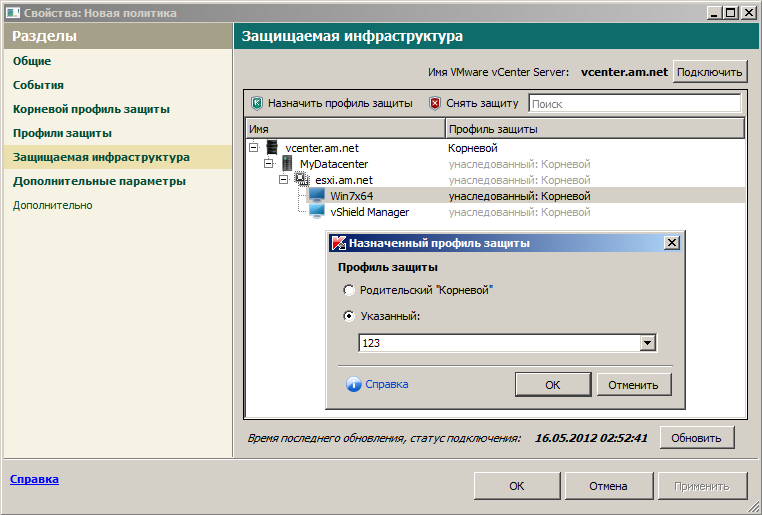Select the Указанный radio button
This screenshot has height=515, width=762.
pos(349,316)
